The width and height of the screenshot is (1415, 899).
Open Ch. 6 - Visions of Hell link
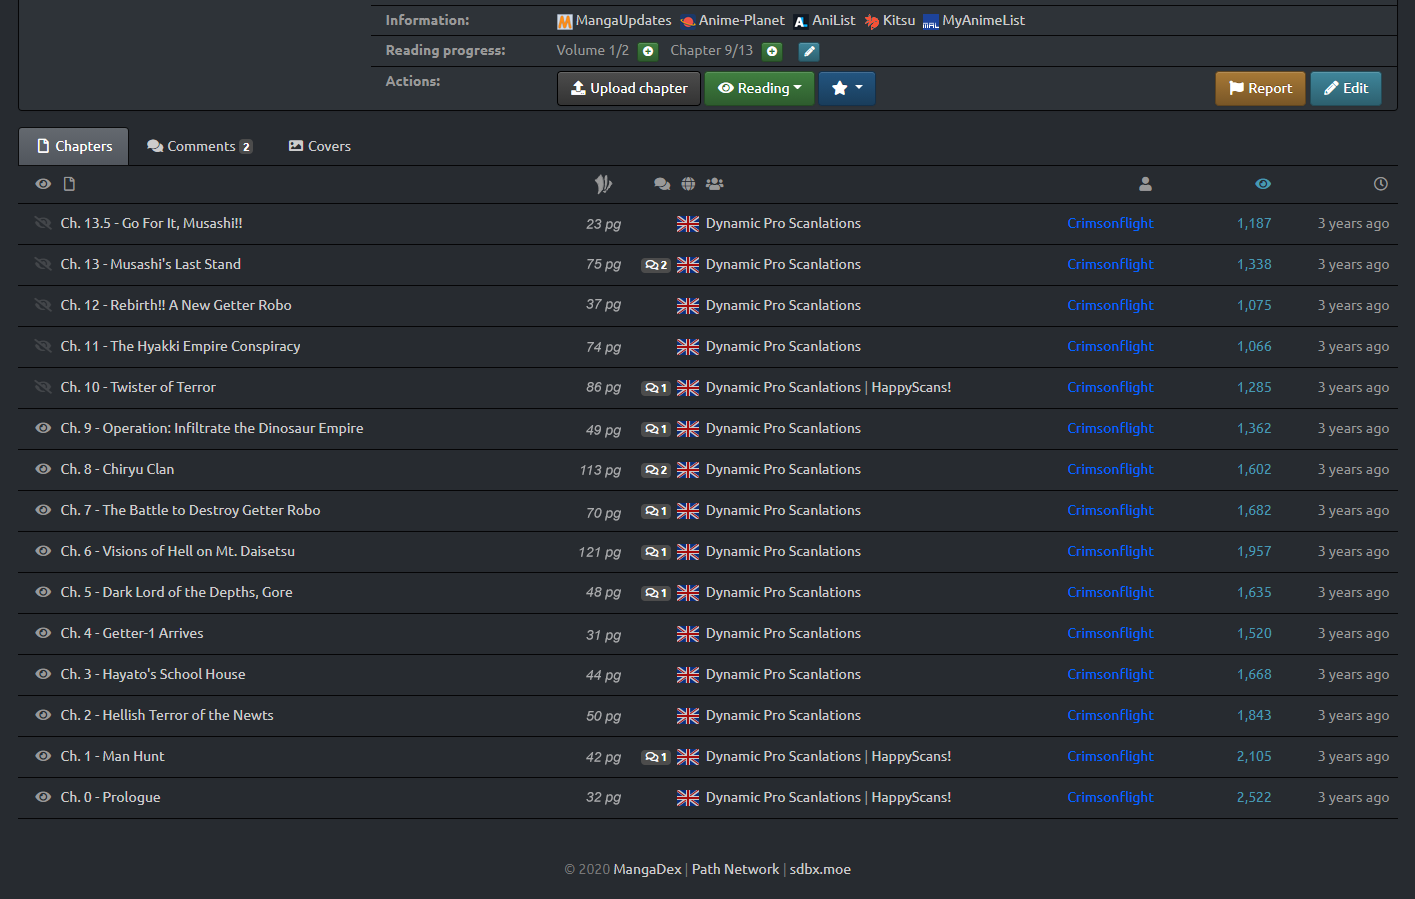click(x=177, y=551)
